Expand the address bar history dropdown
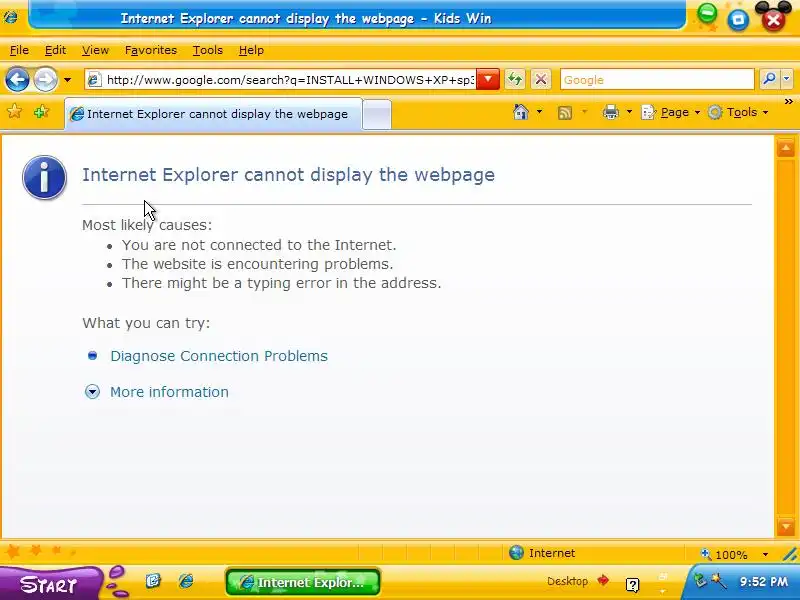Image resolution: width=800 pixels, height=600 pixels. tap(488, 80)
